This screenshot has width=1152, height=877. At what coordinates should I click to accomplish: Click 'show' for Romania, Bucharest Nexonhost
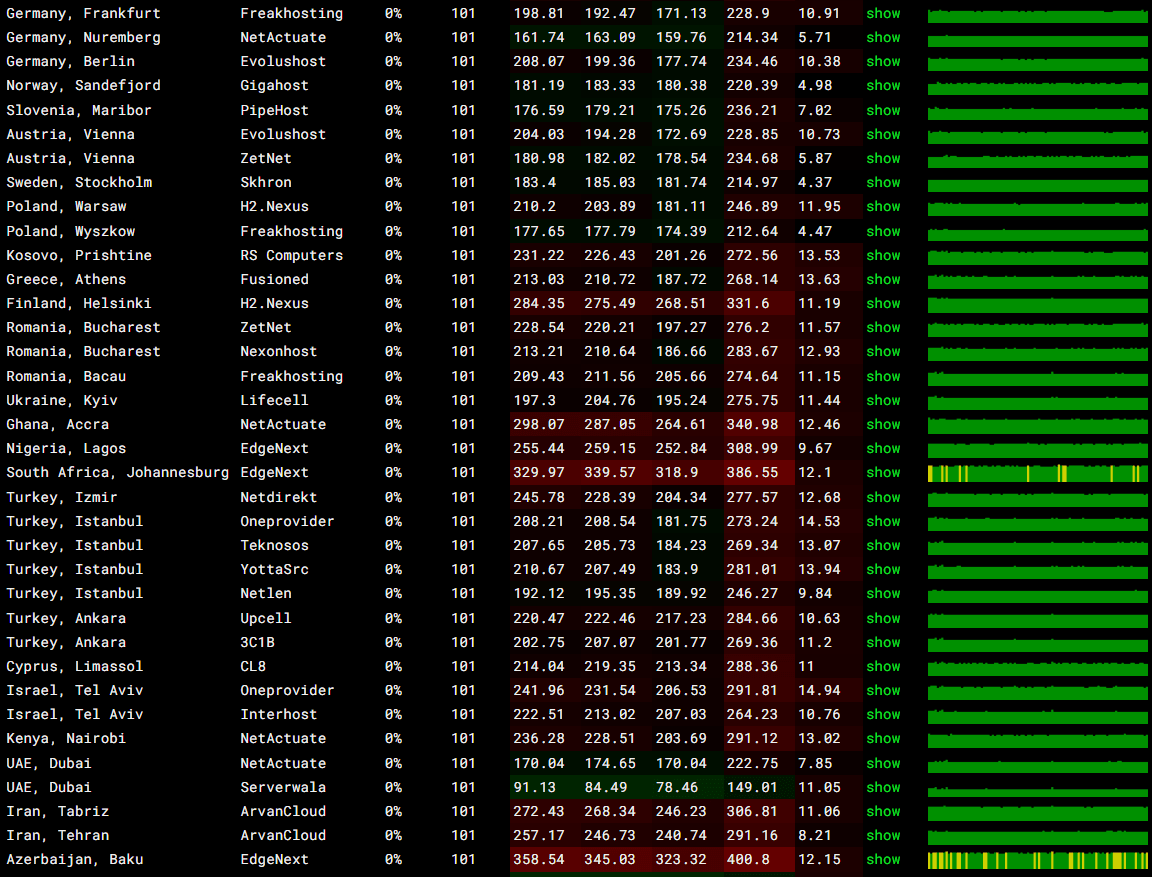(x=883, y=351)
